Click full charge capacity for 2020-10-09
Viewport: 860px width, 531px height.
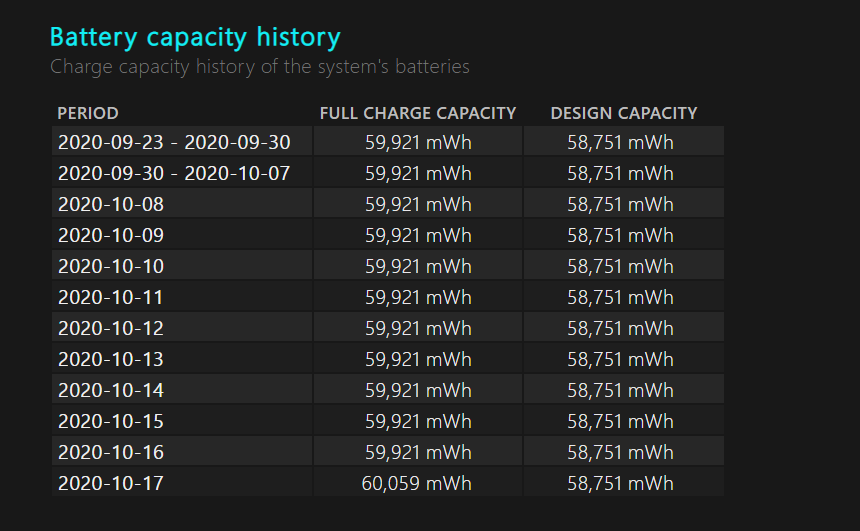pos(418,235)
